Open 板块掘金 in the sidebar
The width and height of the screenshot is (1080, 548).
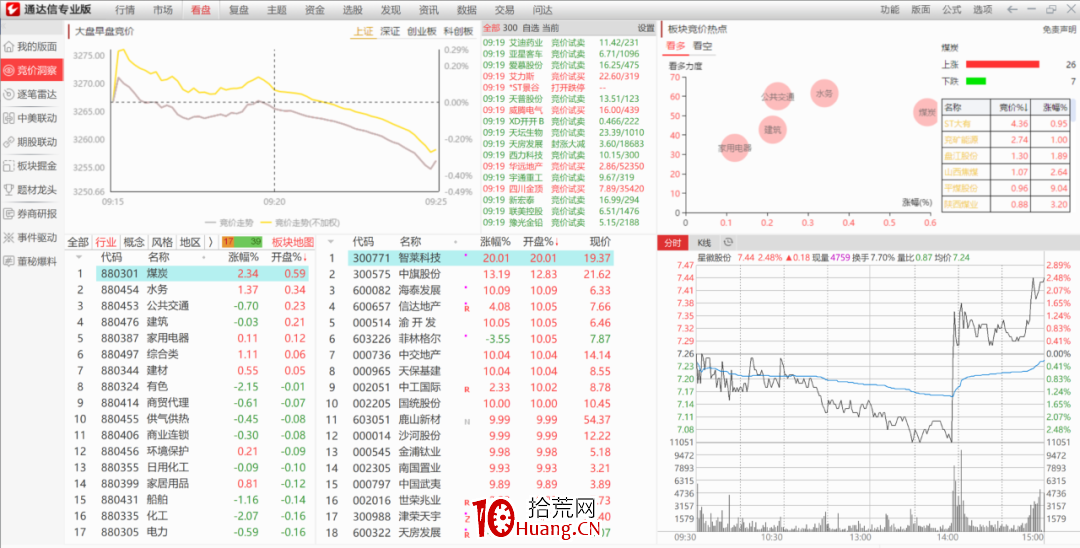coord(32,166)
